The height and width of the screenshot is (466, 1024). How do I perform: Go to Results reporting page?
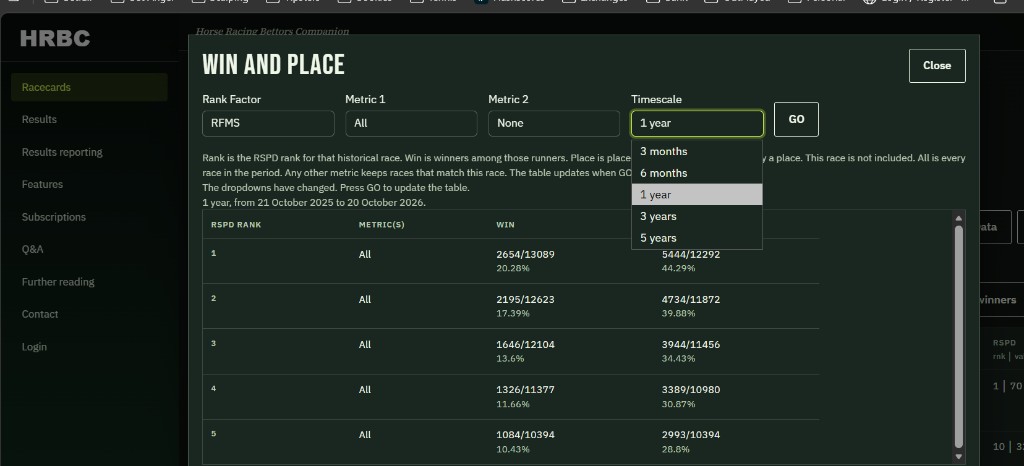coord(62,152)
